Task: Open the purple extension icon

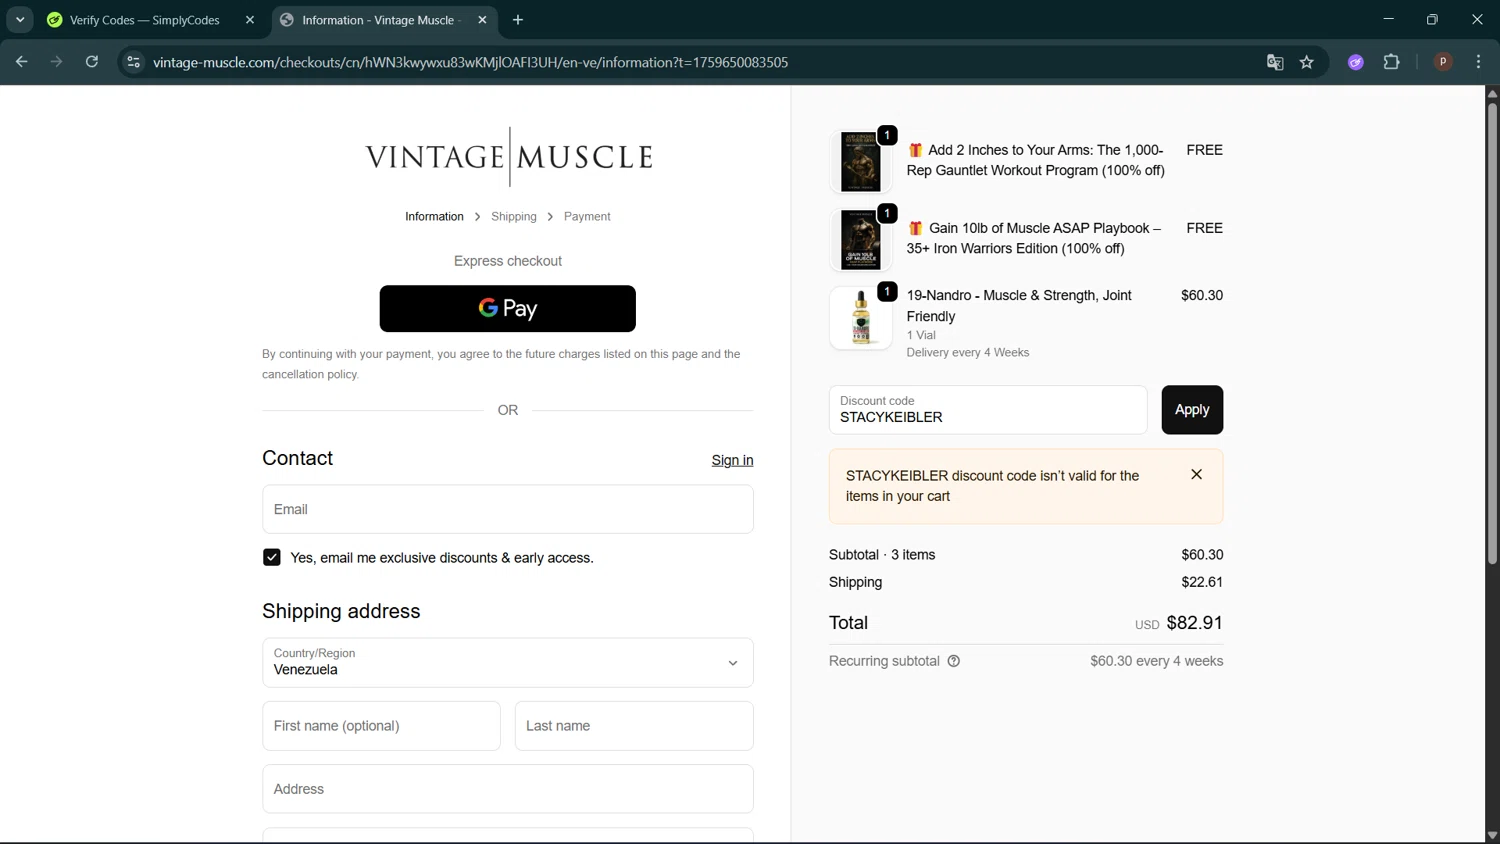Action: (1356, 62)
